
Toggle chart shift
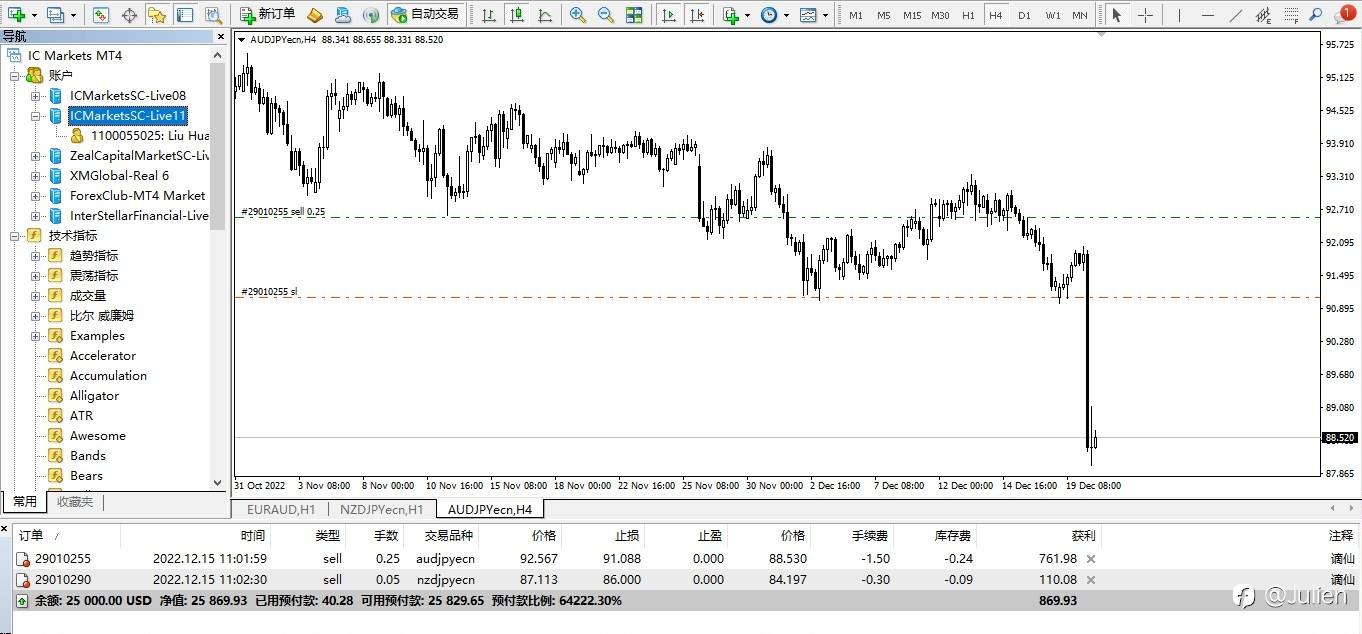tap(697, 15)
